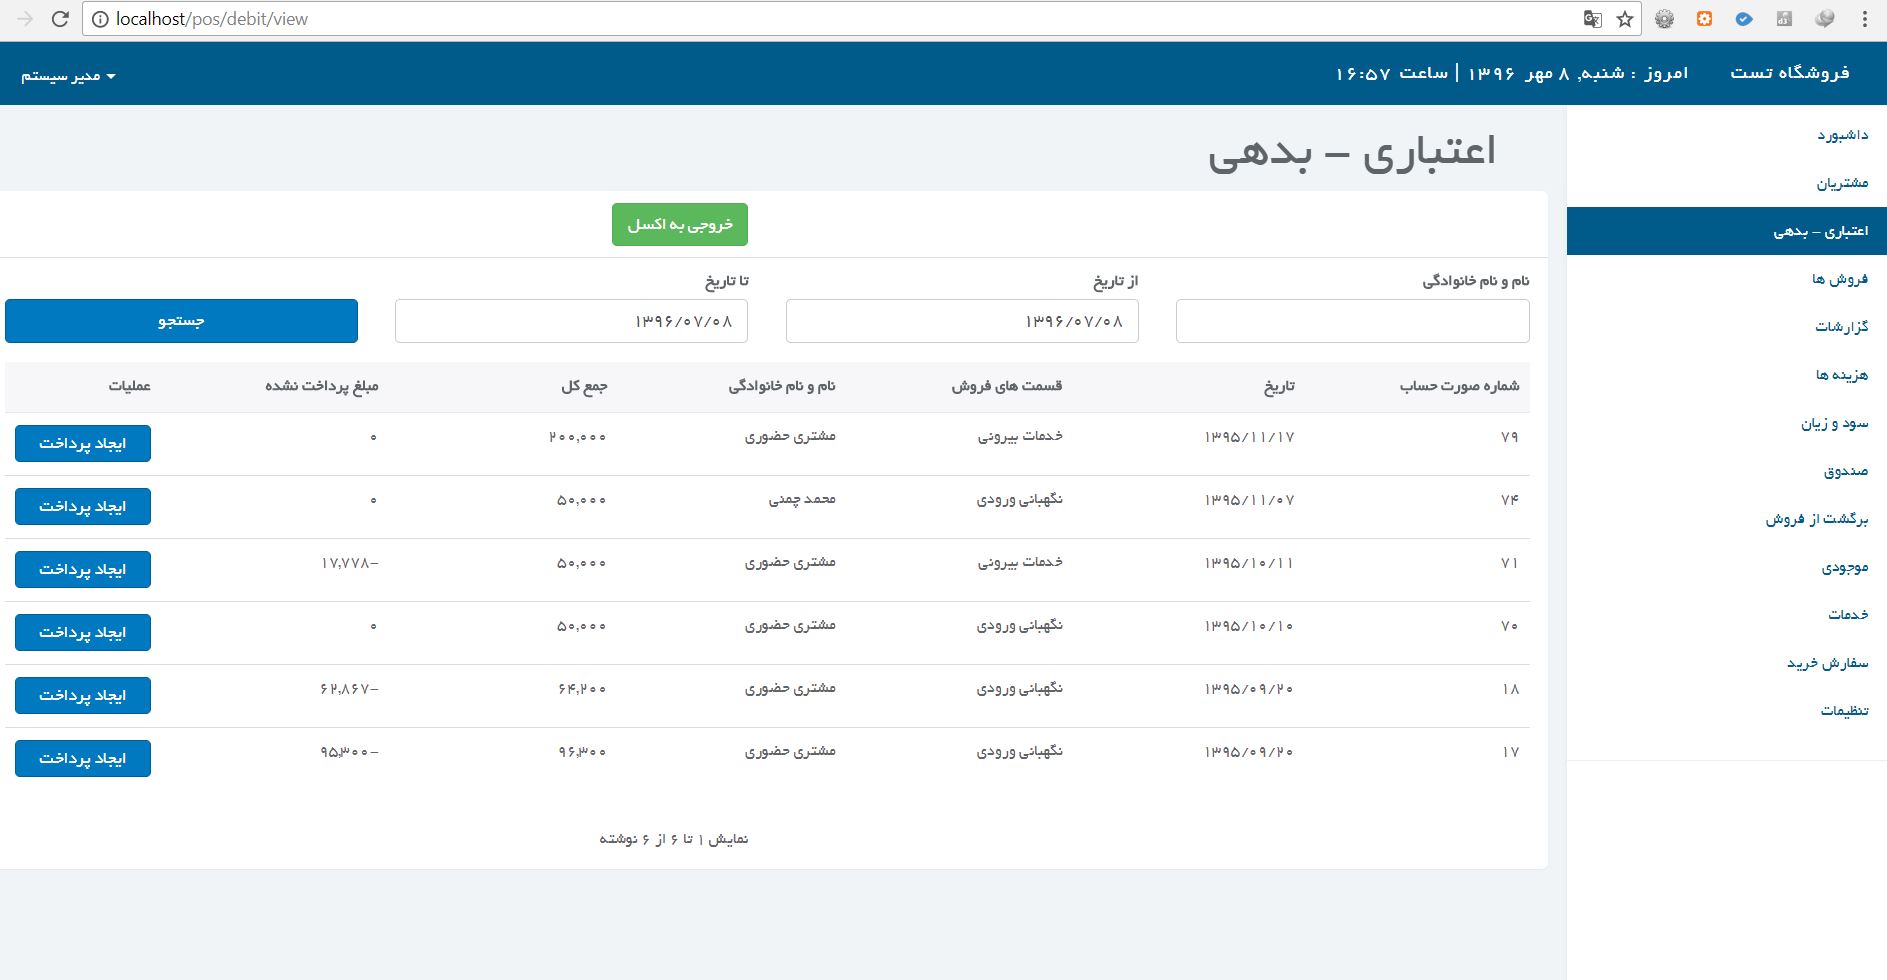Click the blue checkmark extension icon
The width and height of the screenshot is (1887, 980).
point(1744,19)
